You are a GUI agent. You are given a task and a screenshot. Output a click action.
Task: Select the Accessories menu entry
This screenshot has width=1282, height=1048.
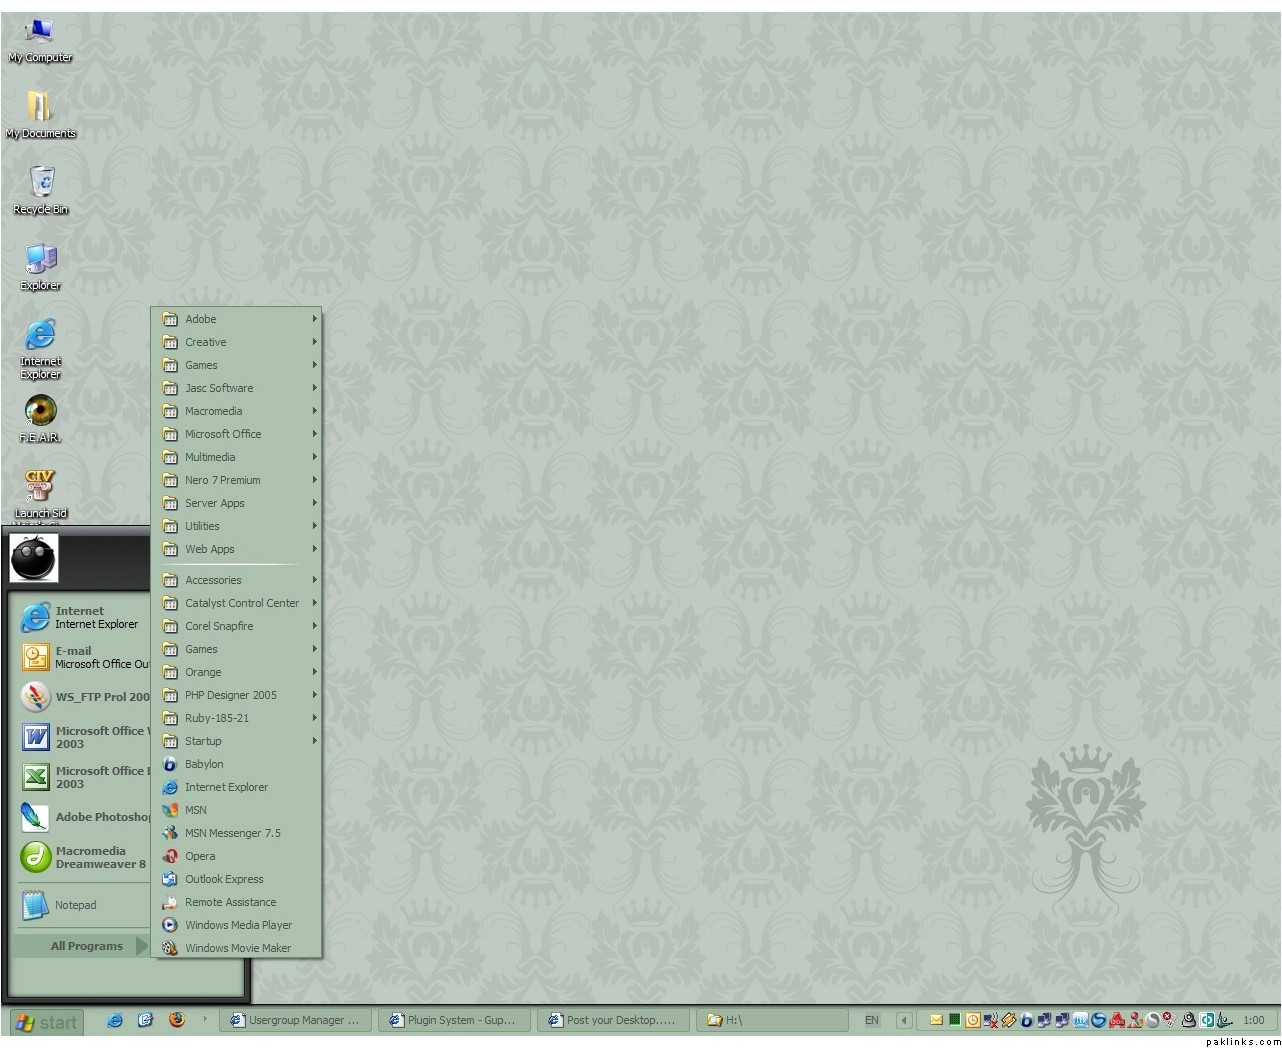(x=213, y=580)
